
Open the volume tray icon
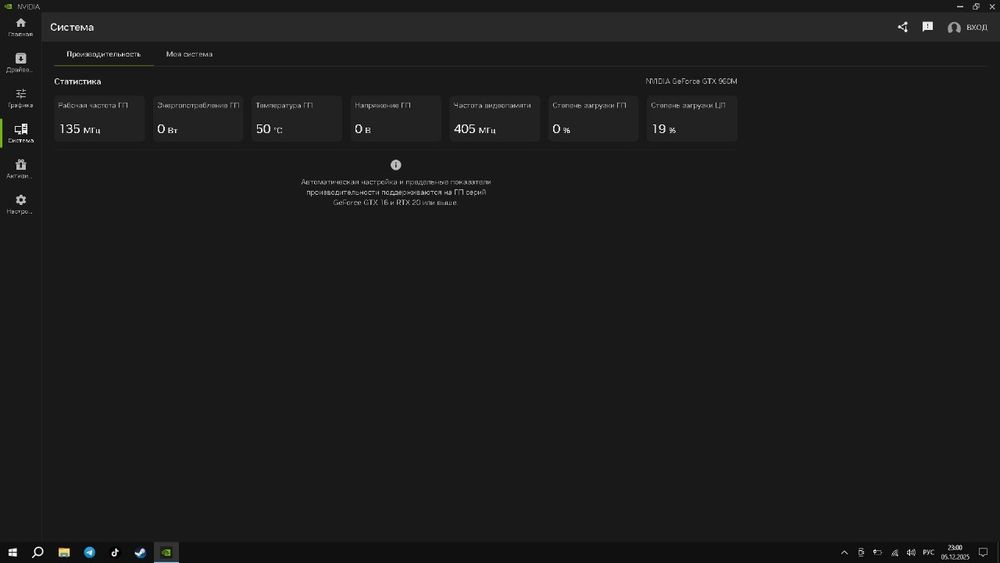click(x=911, y=552)
